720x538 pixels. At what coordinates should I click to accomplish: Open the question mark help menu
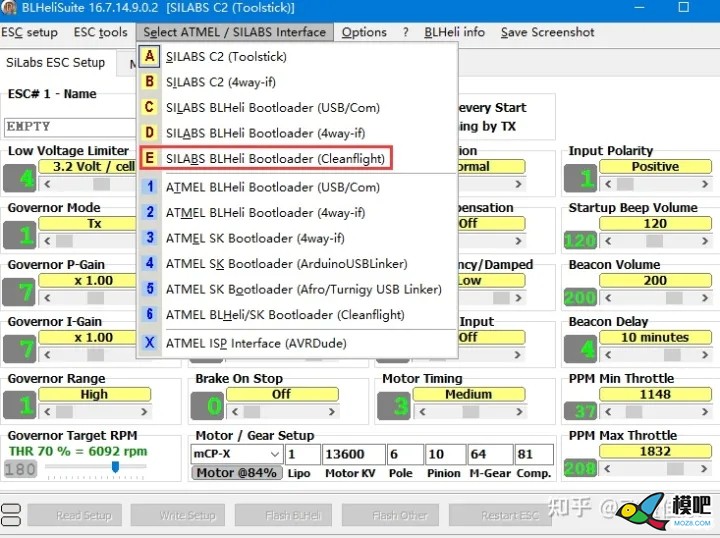[405, 32]
